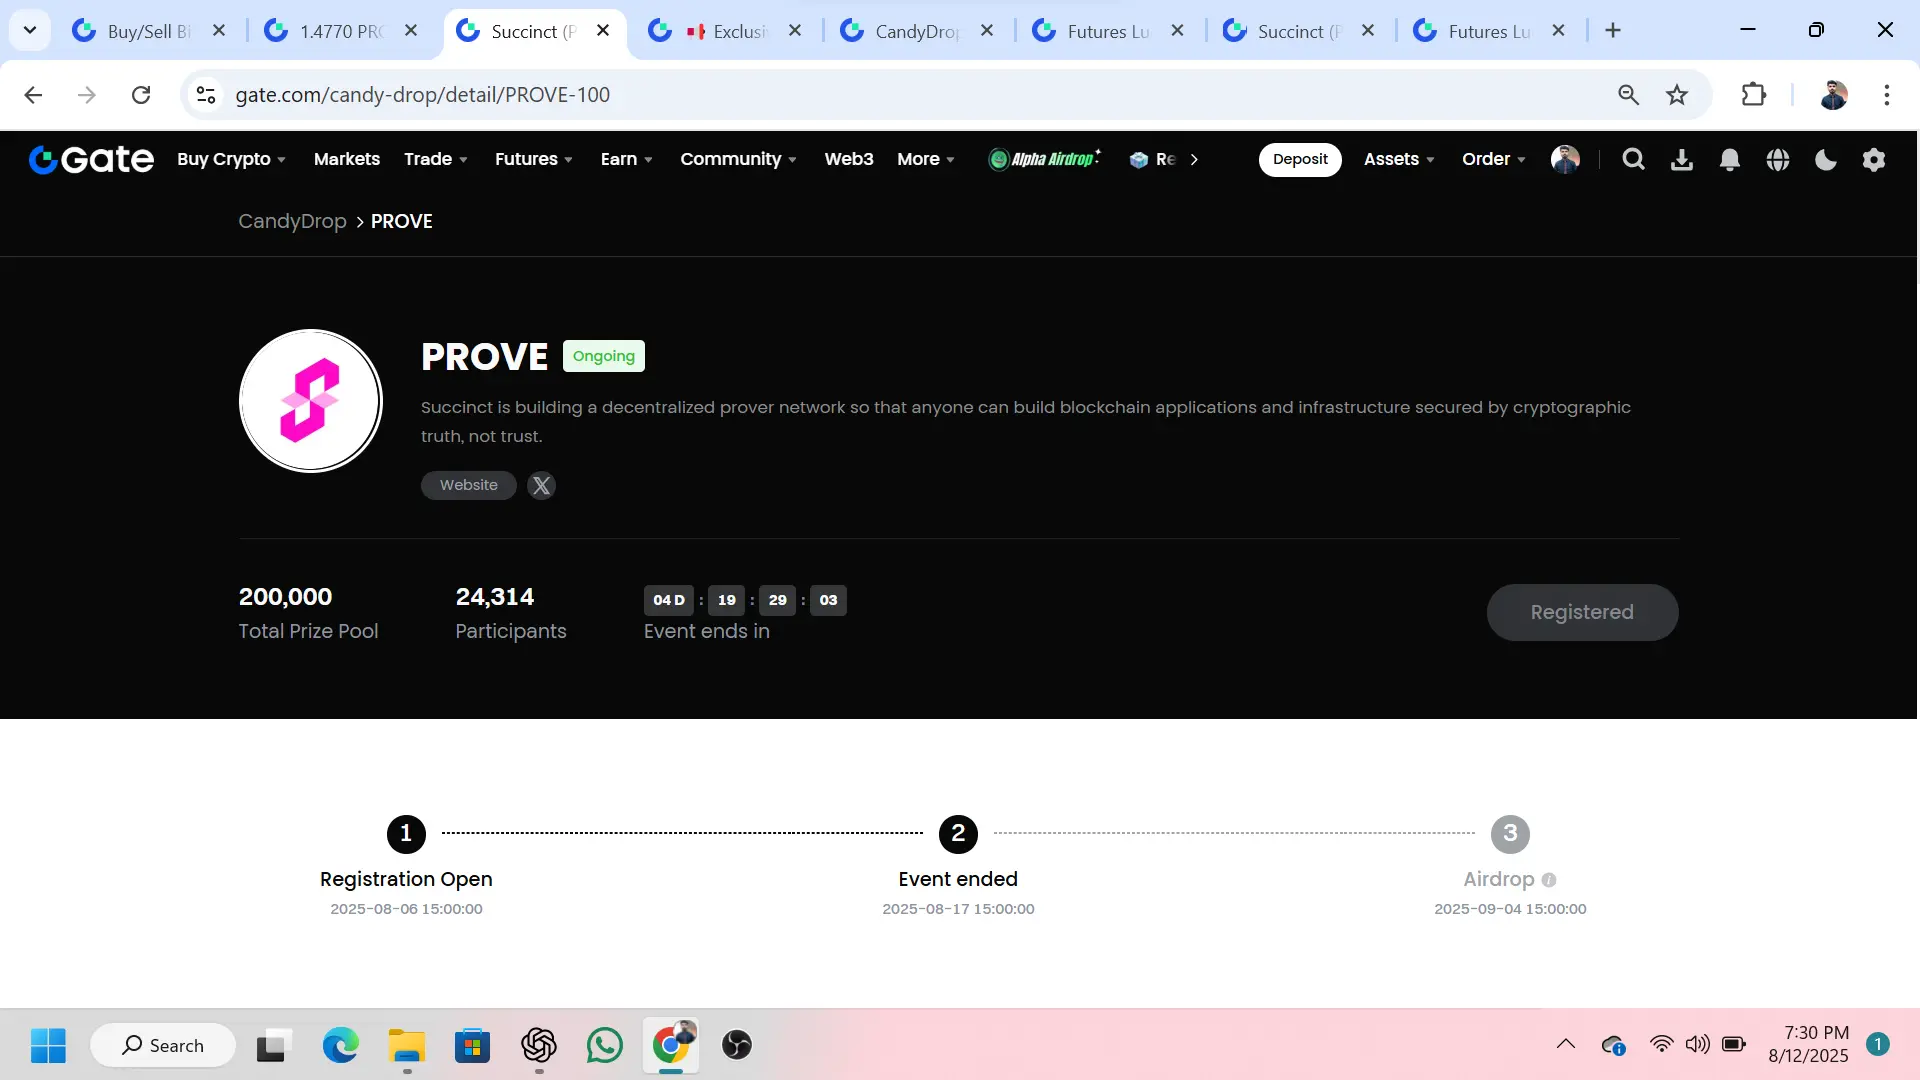Open the settings gear in Gate header
1920x1080 pixels.
(1874, 159)
